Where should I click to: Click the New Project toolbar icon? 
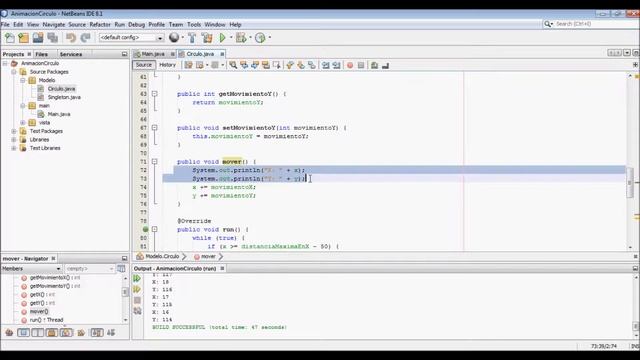[24, 38]
